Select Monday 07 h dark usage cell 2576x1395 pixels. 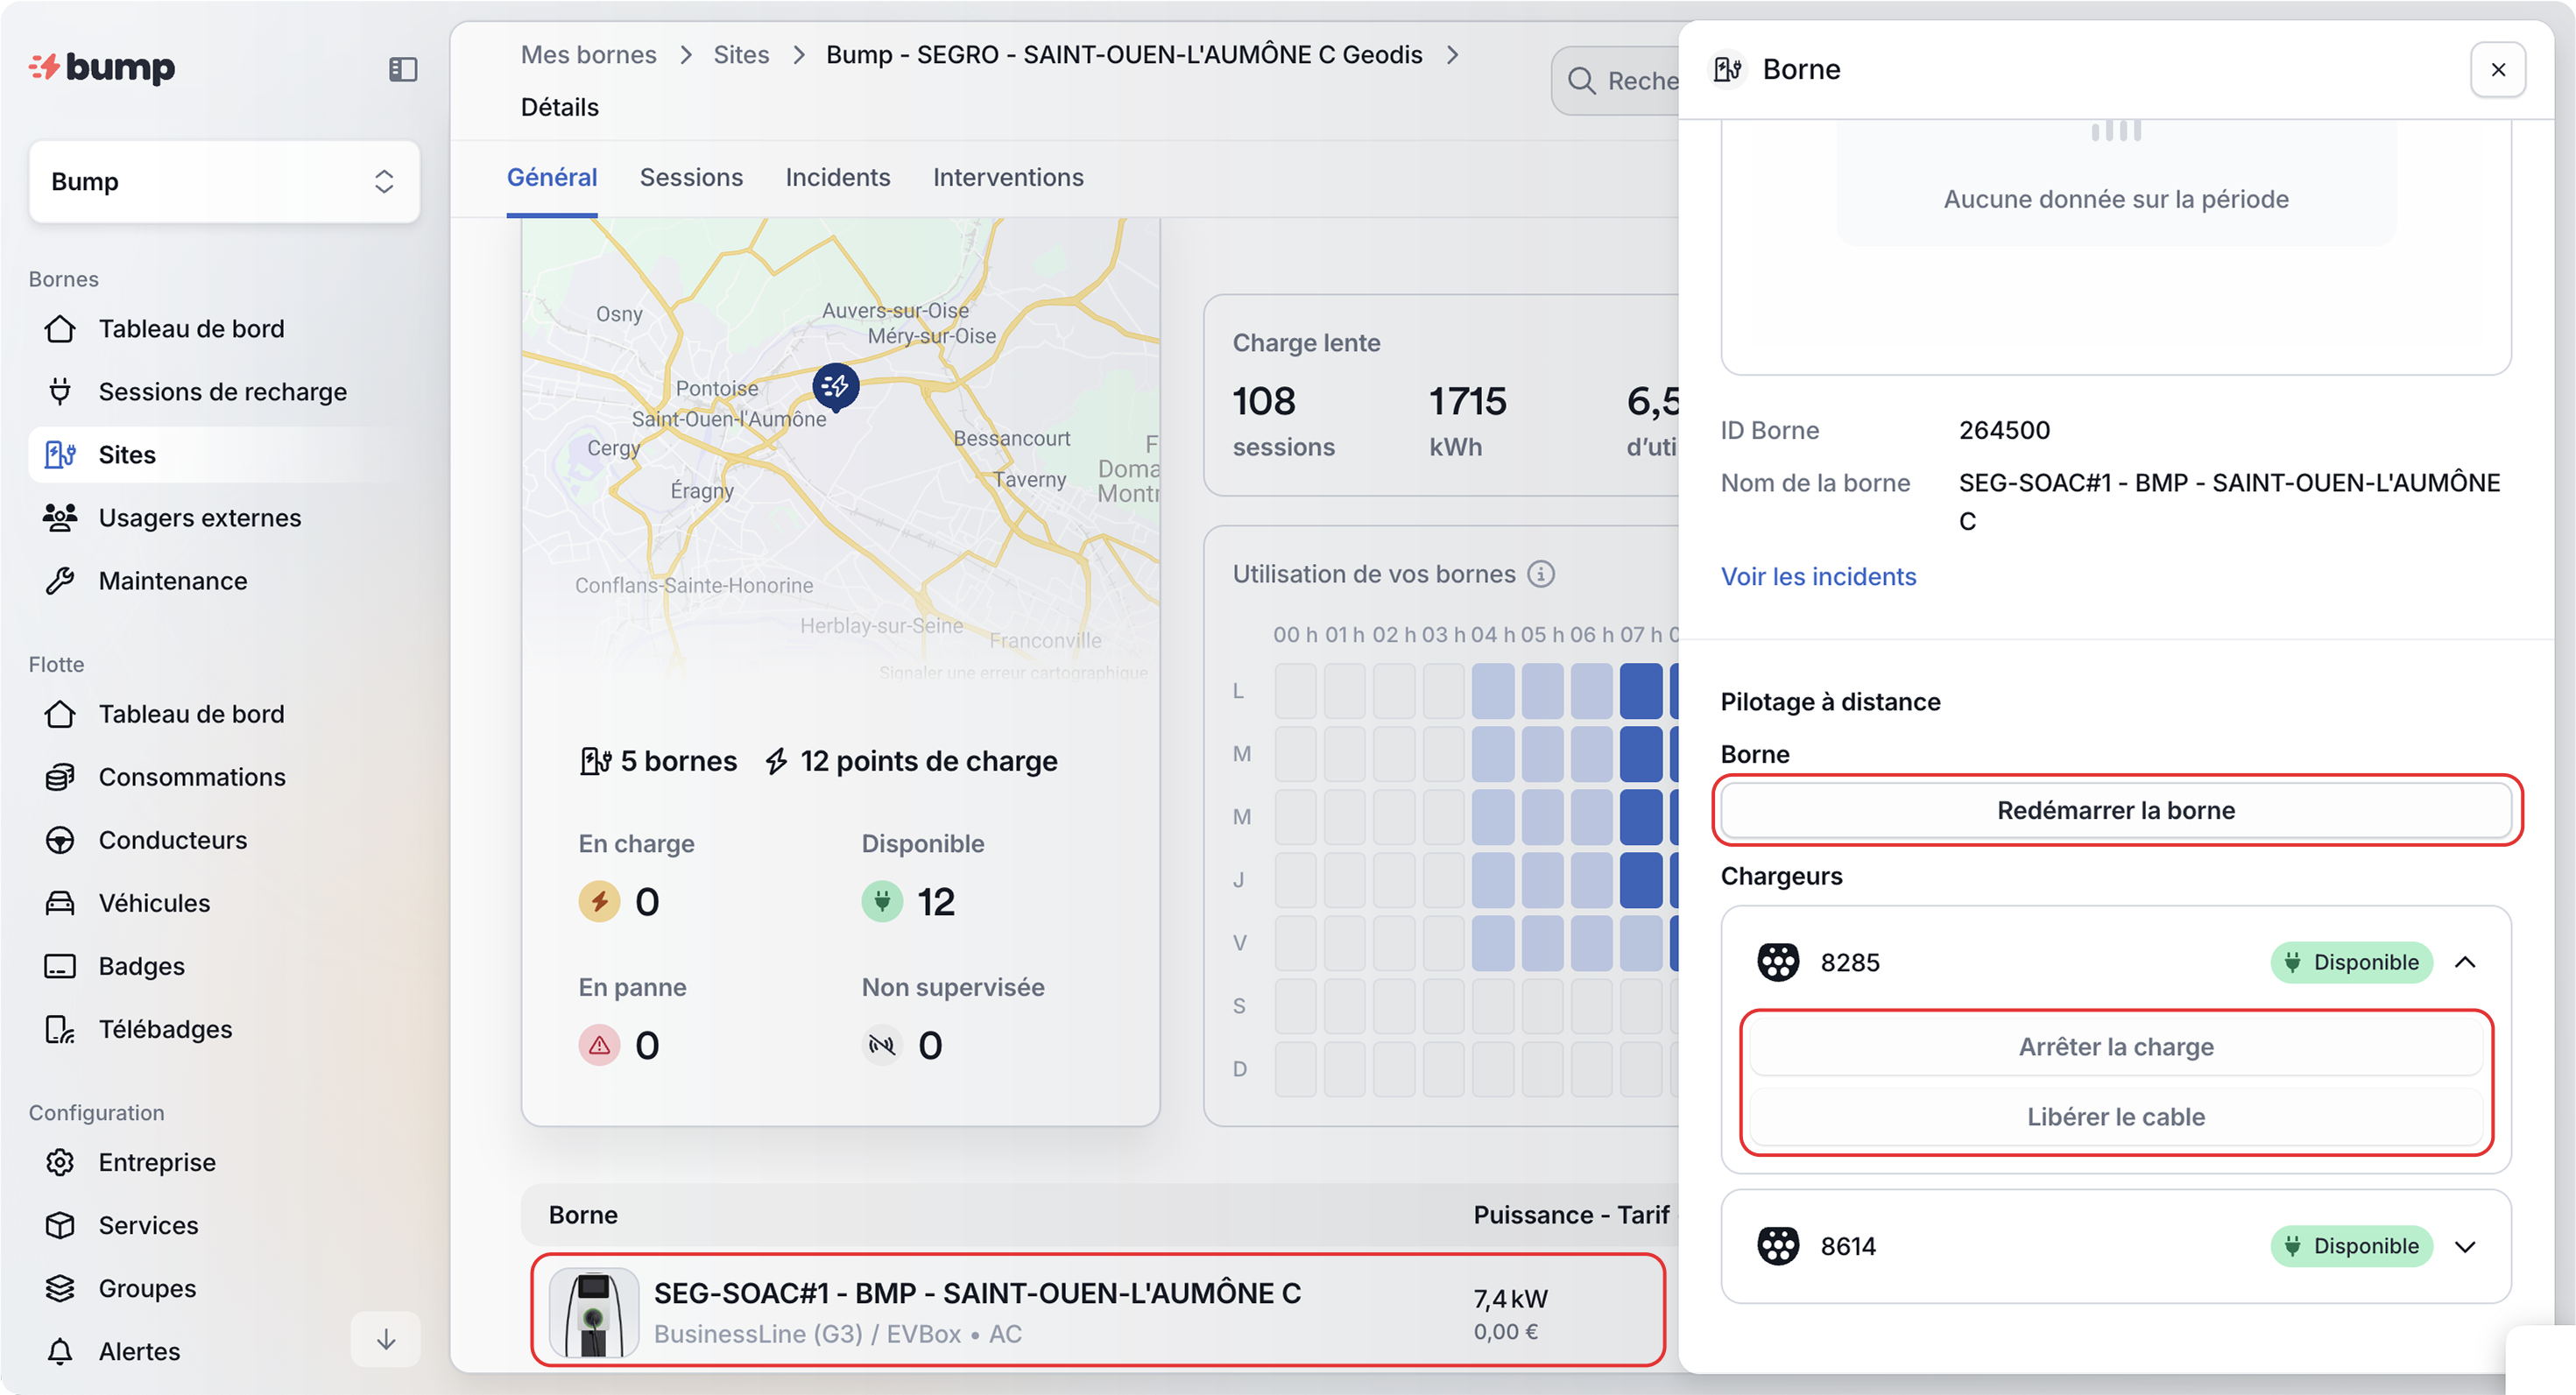1640,691
